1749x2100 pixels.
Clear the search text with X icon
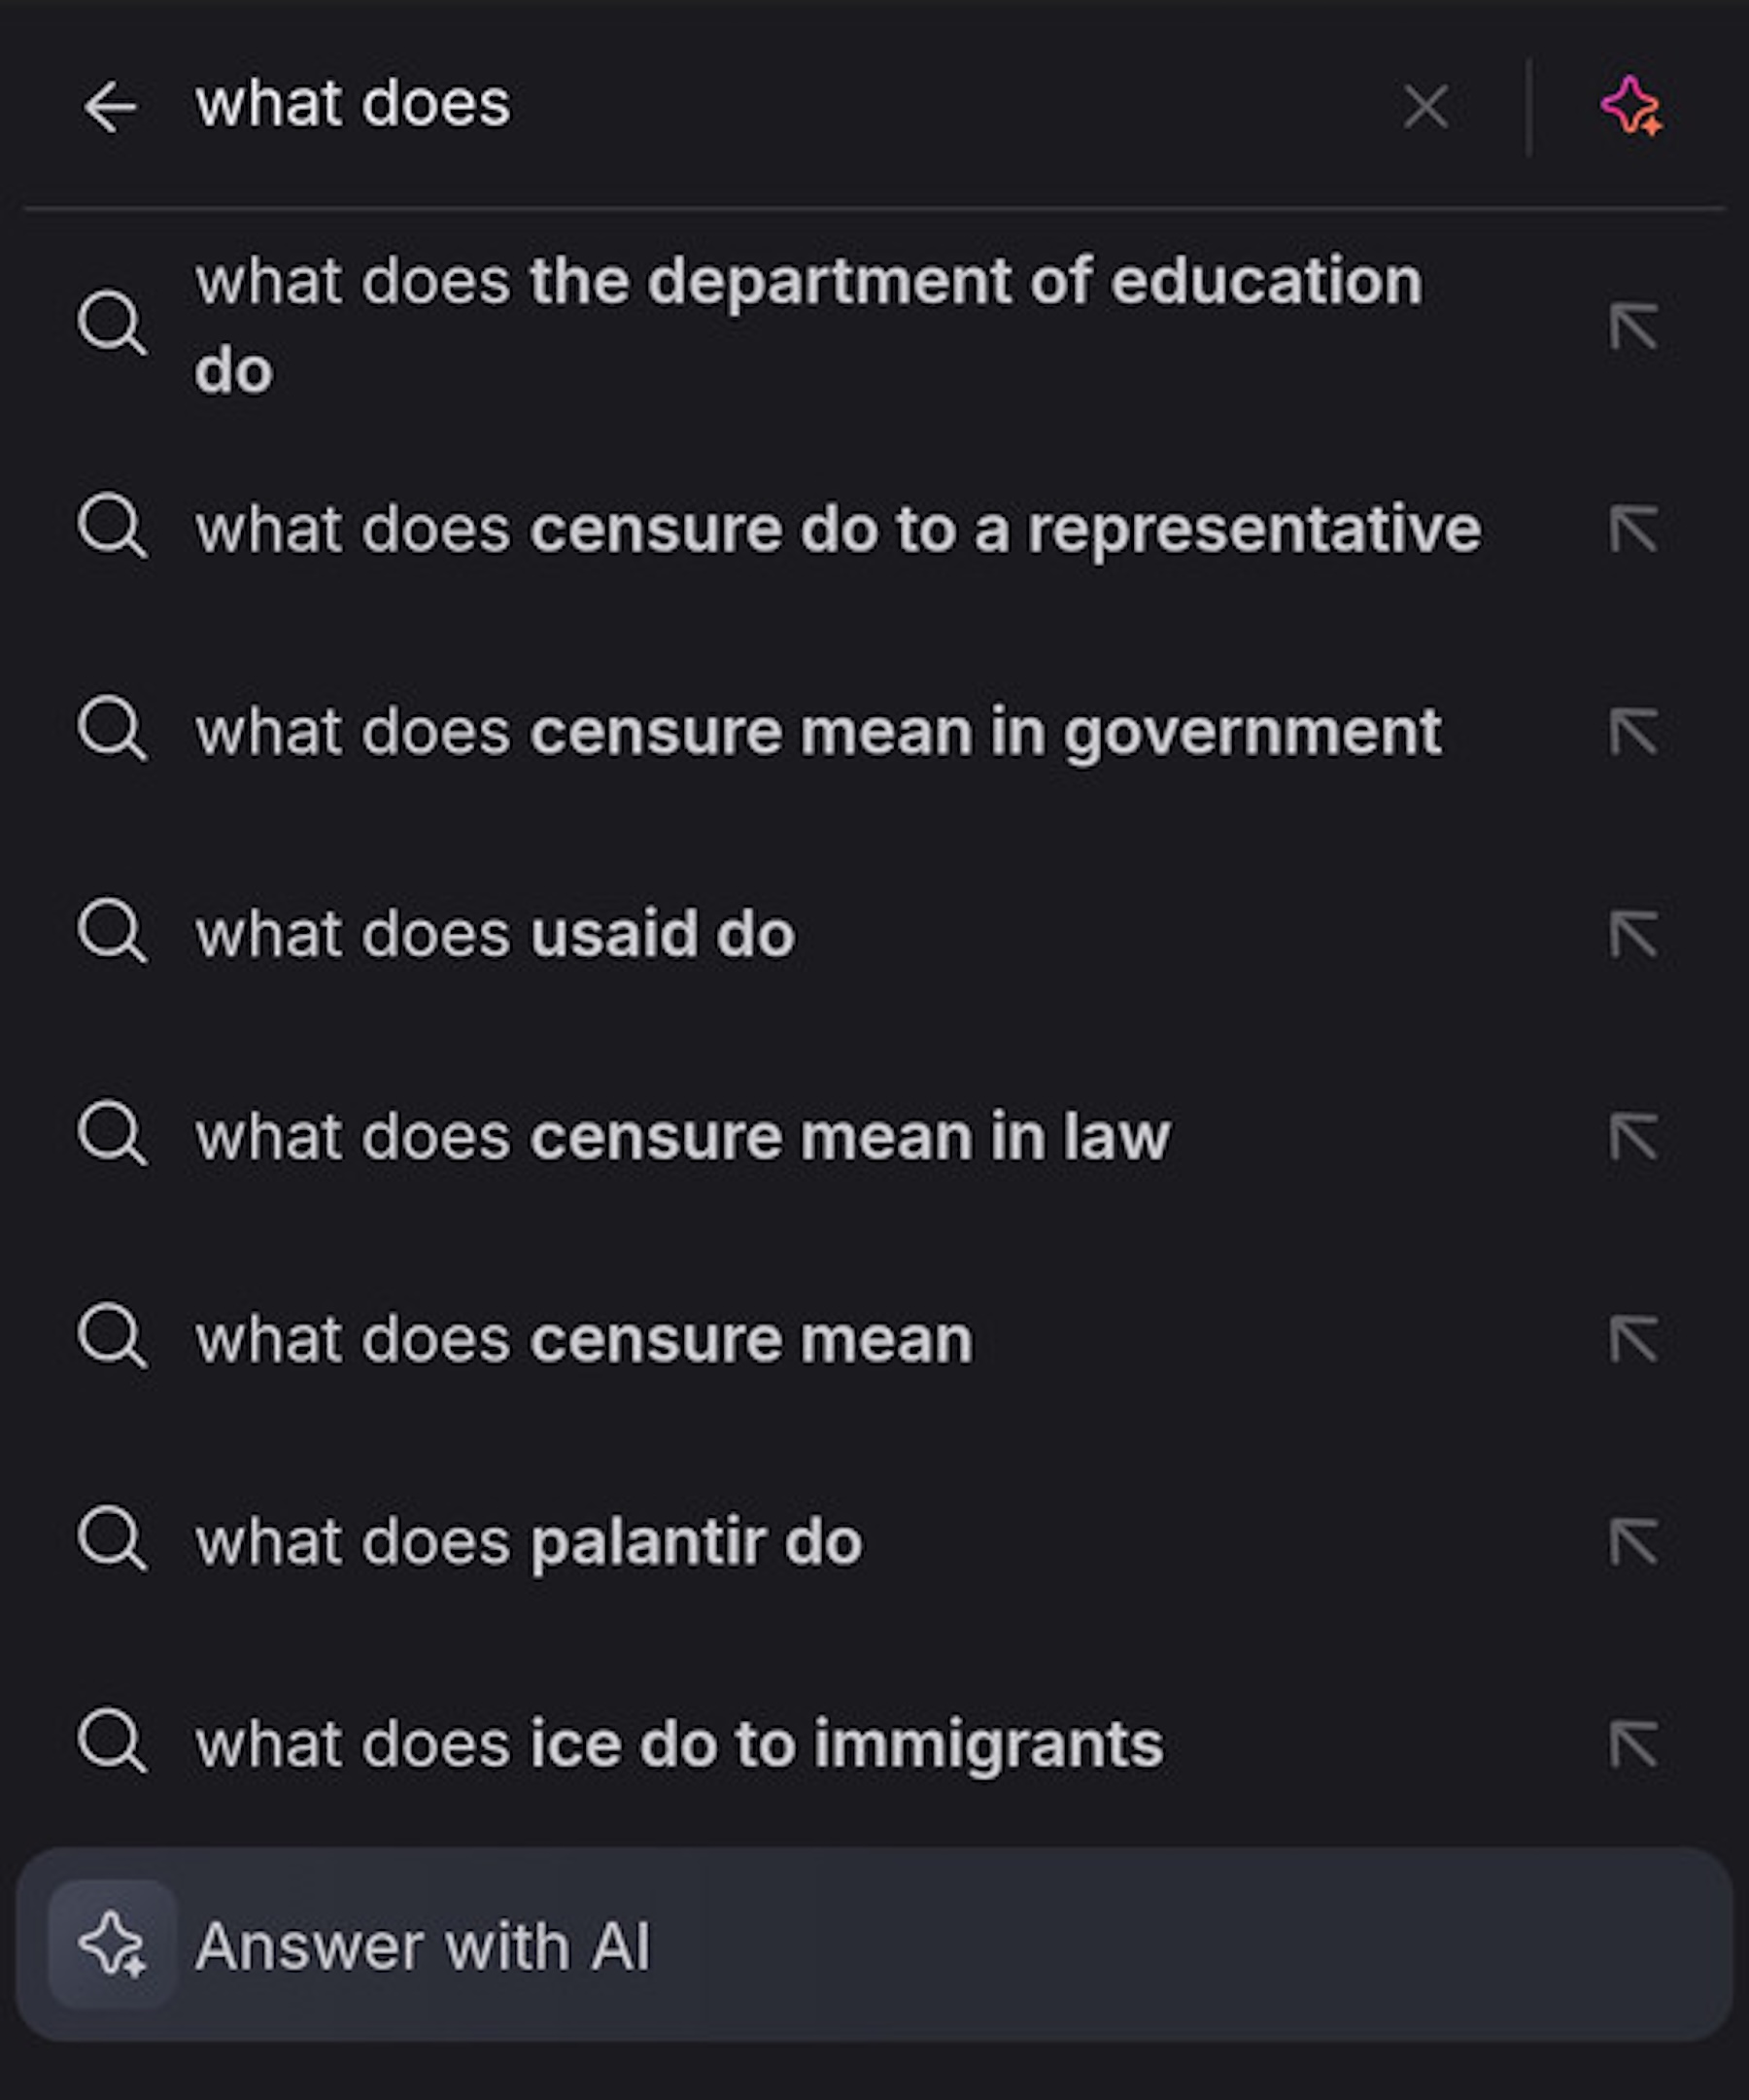pos(1425,107)
